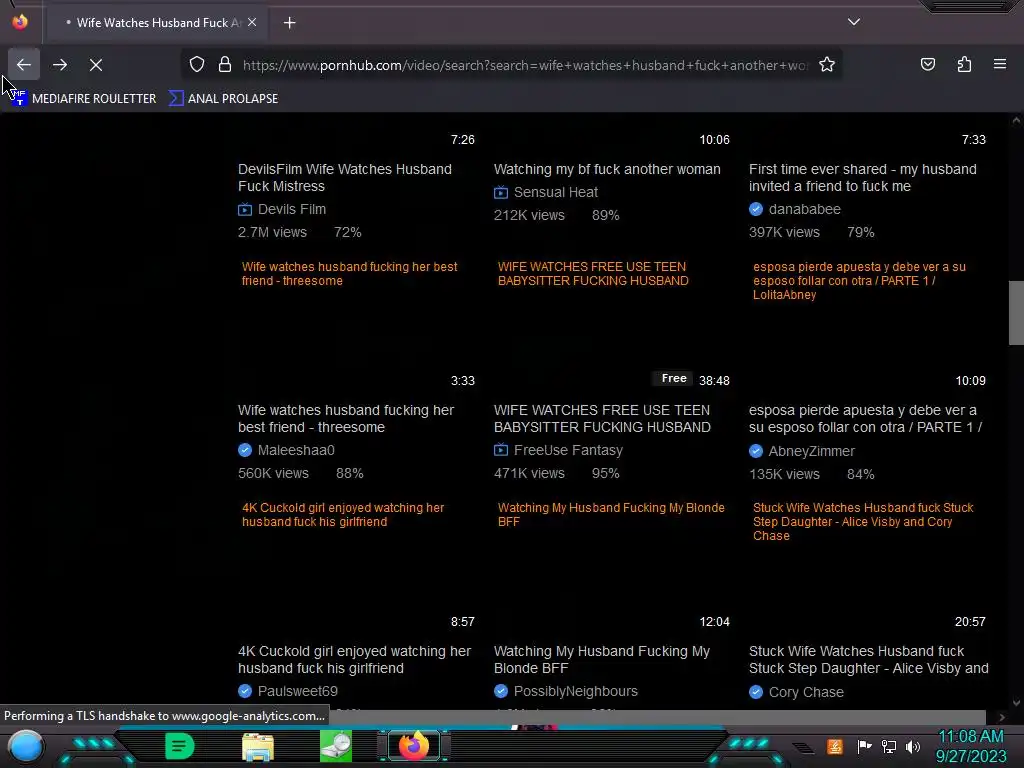Screen dimensions: 1024x768
Task: Open the tracking protection shield panel
Action: tap(197, 65)
